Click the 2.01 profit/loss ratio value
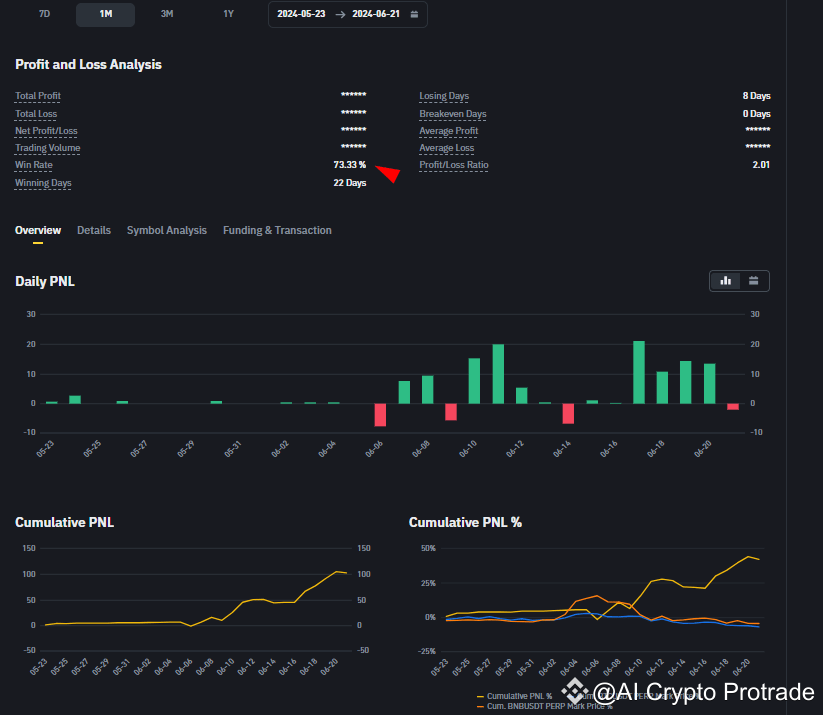The image size is (823, 715). click(x=761, y=165)
